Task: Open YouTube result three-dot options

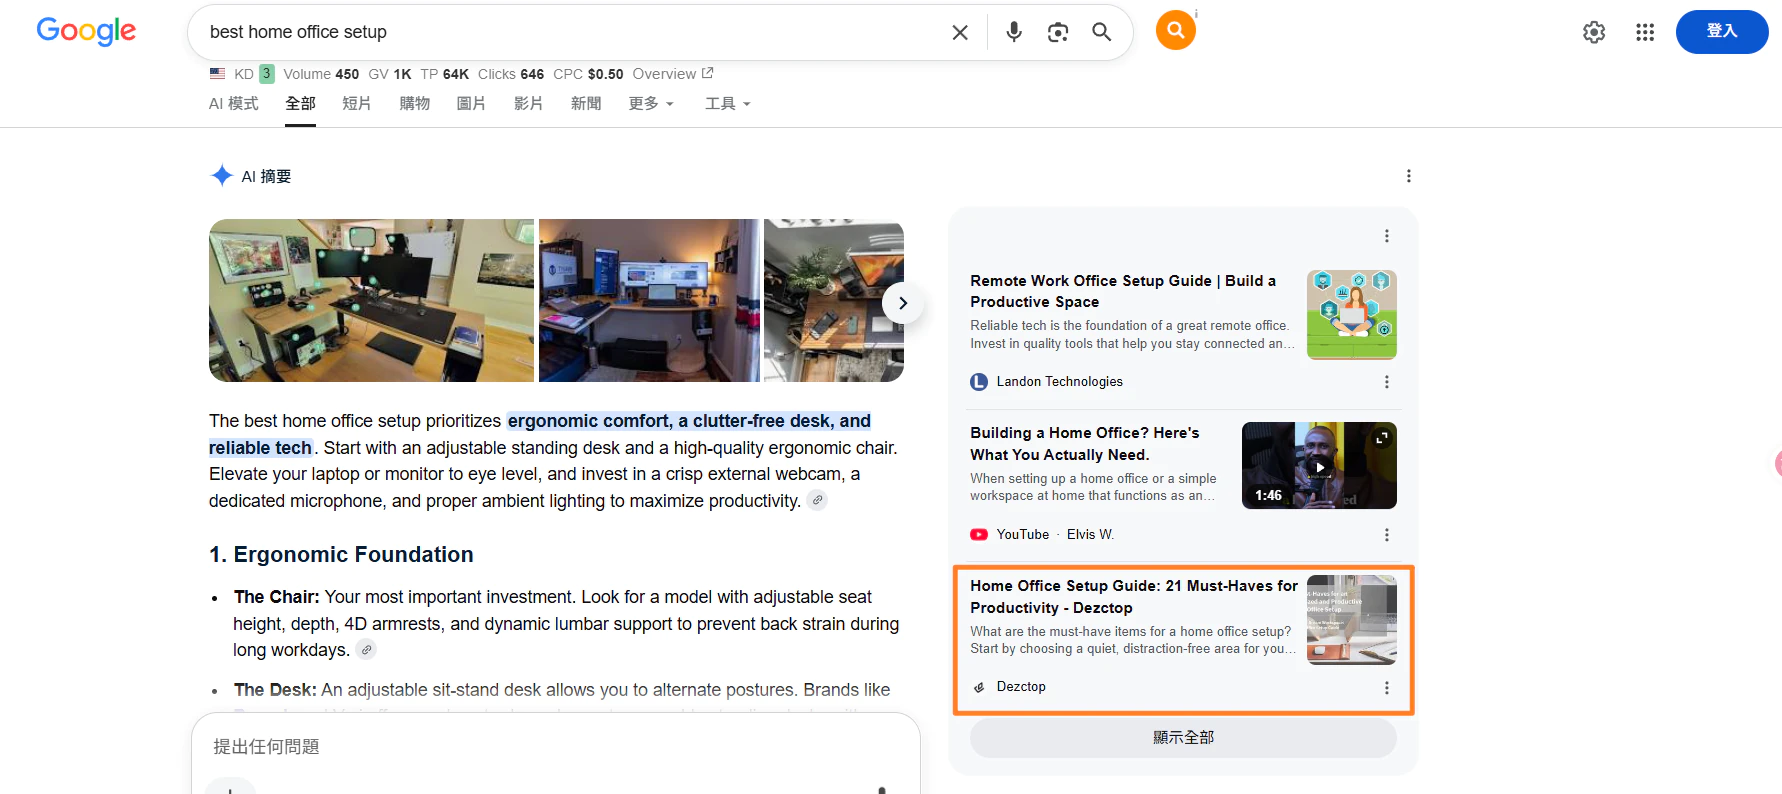Action: click(1387, 535)
